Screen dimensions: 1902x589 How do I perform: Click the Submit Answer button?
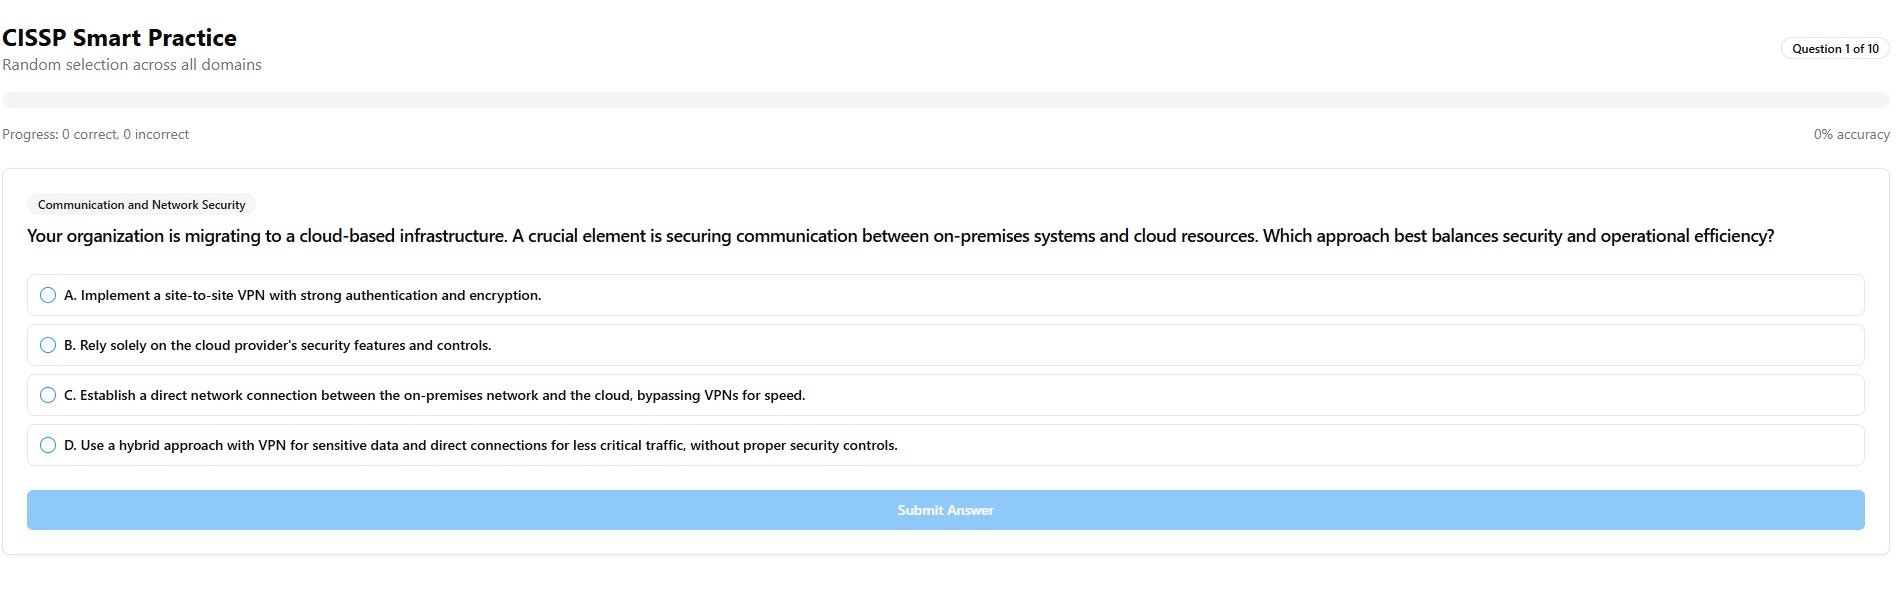point(945,510)
